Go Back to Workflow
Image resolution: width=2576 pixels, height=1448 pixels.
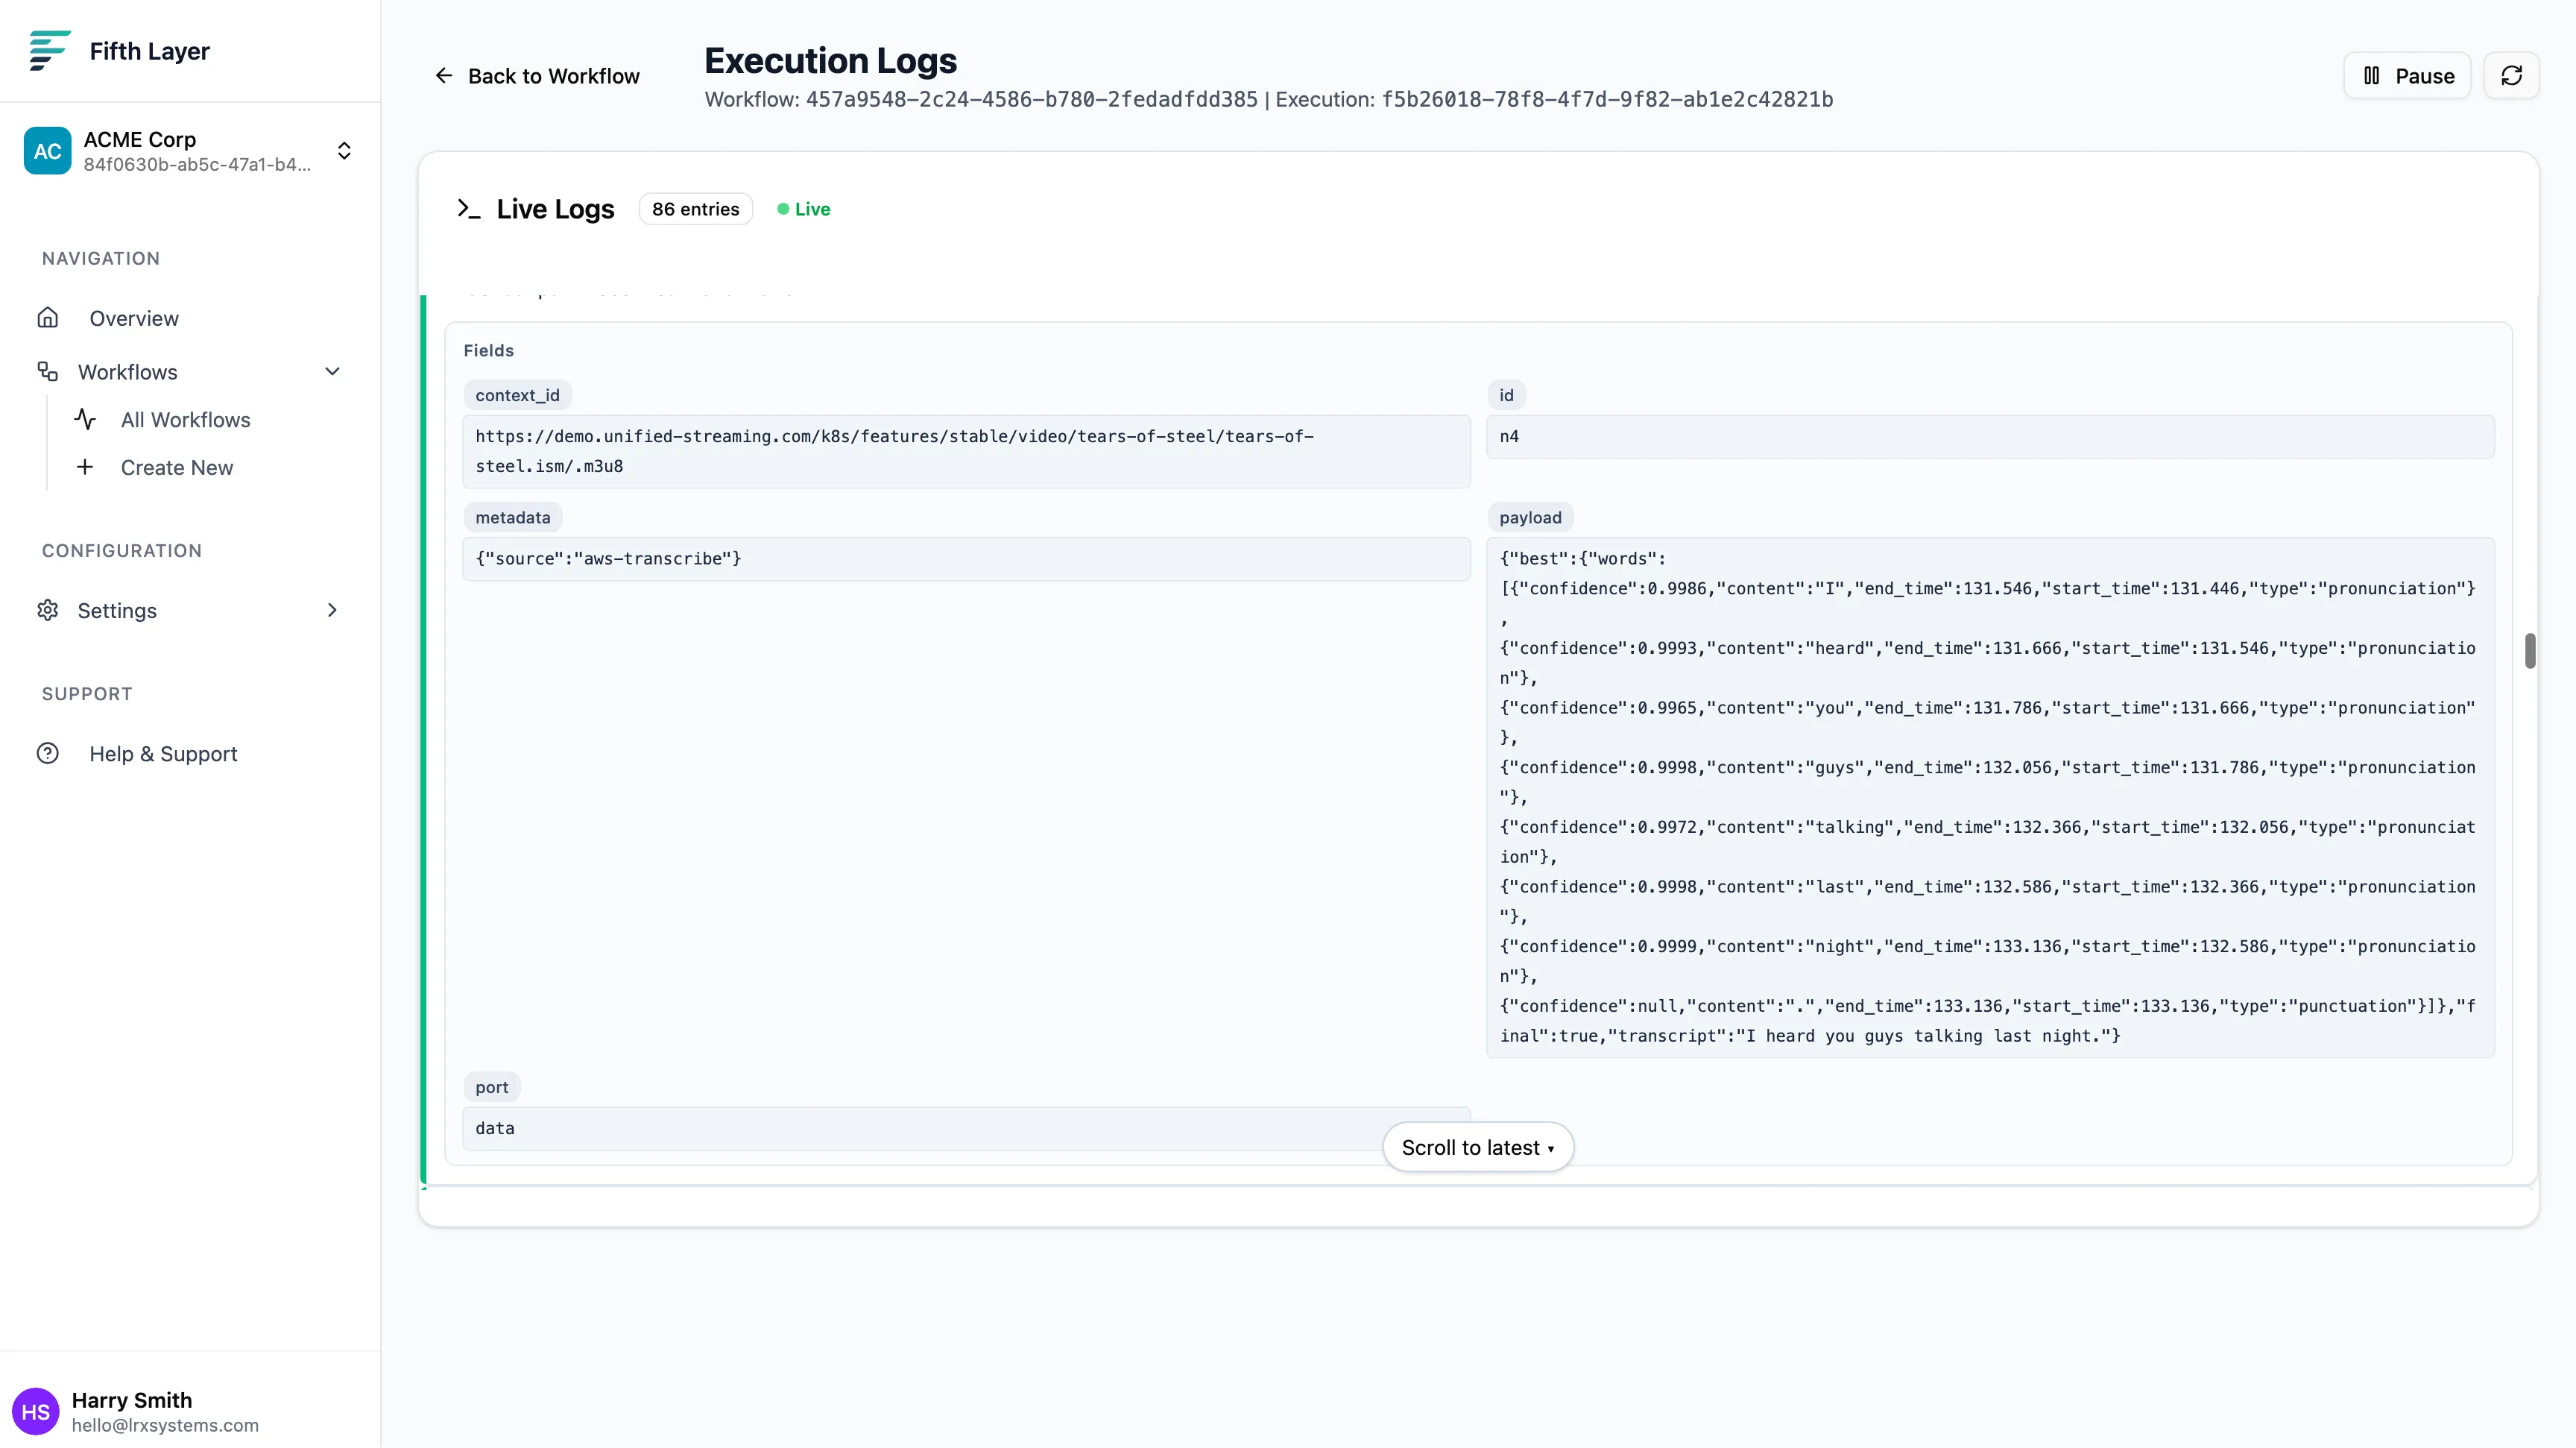[536, 75]
